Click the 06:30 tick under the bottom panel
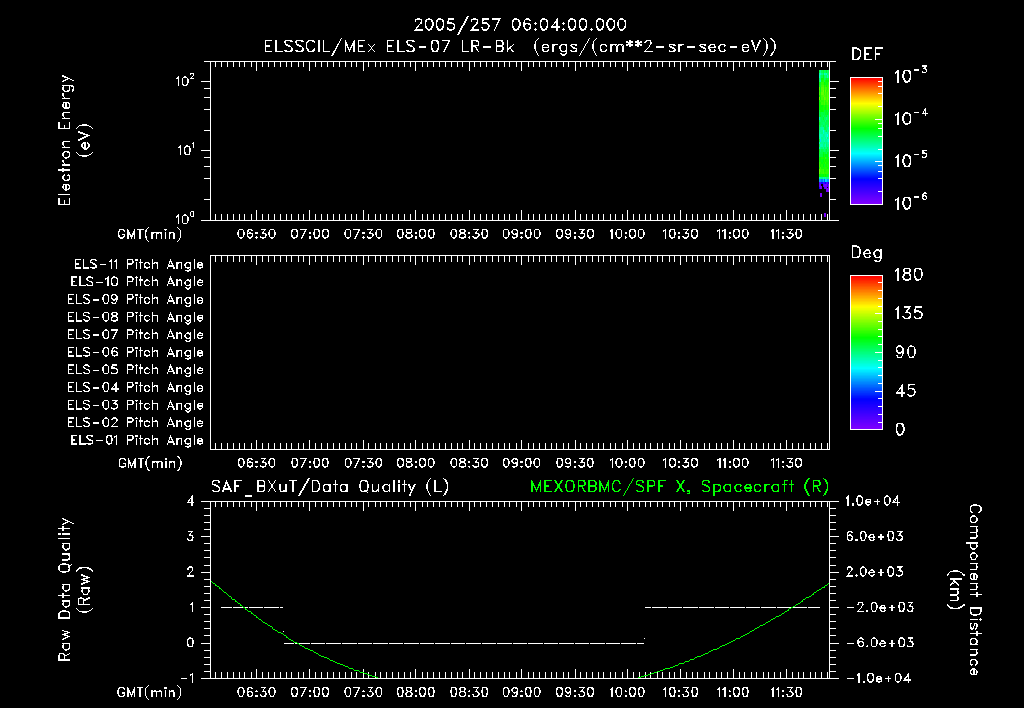 pyautogui.click(x=256, y=692)
